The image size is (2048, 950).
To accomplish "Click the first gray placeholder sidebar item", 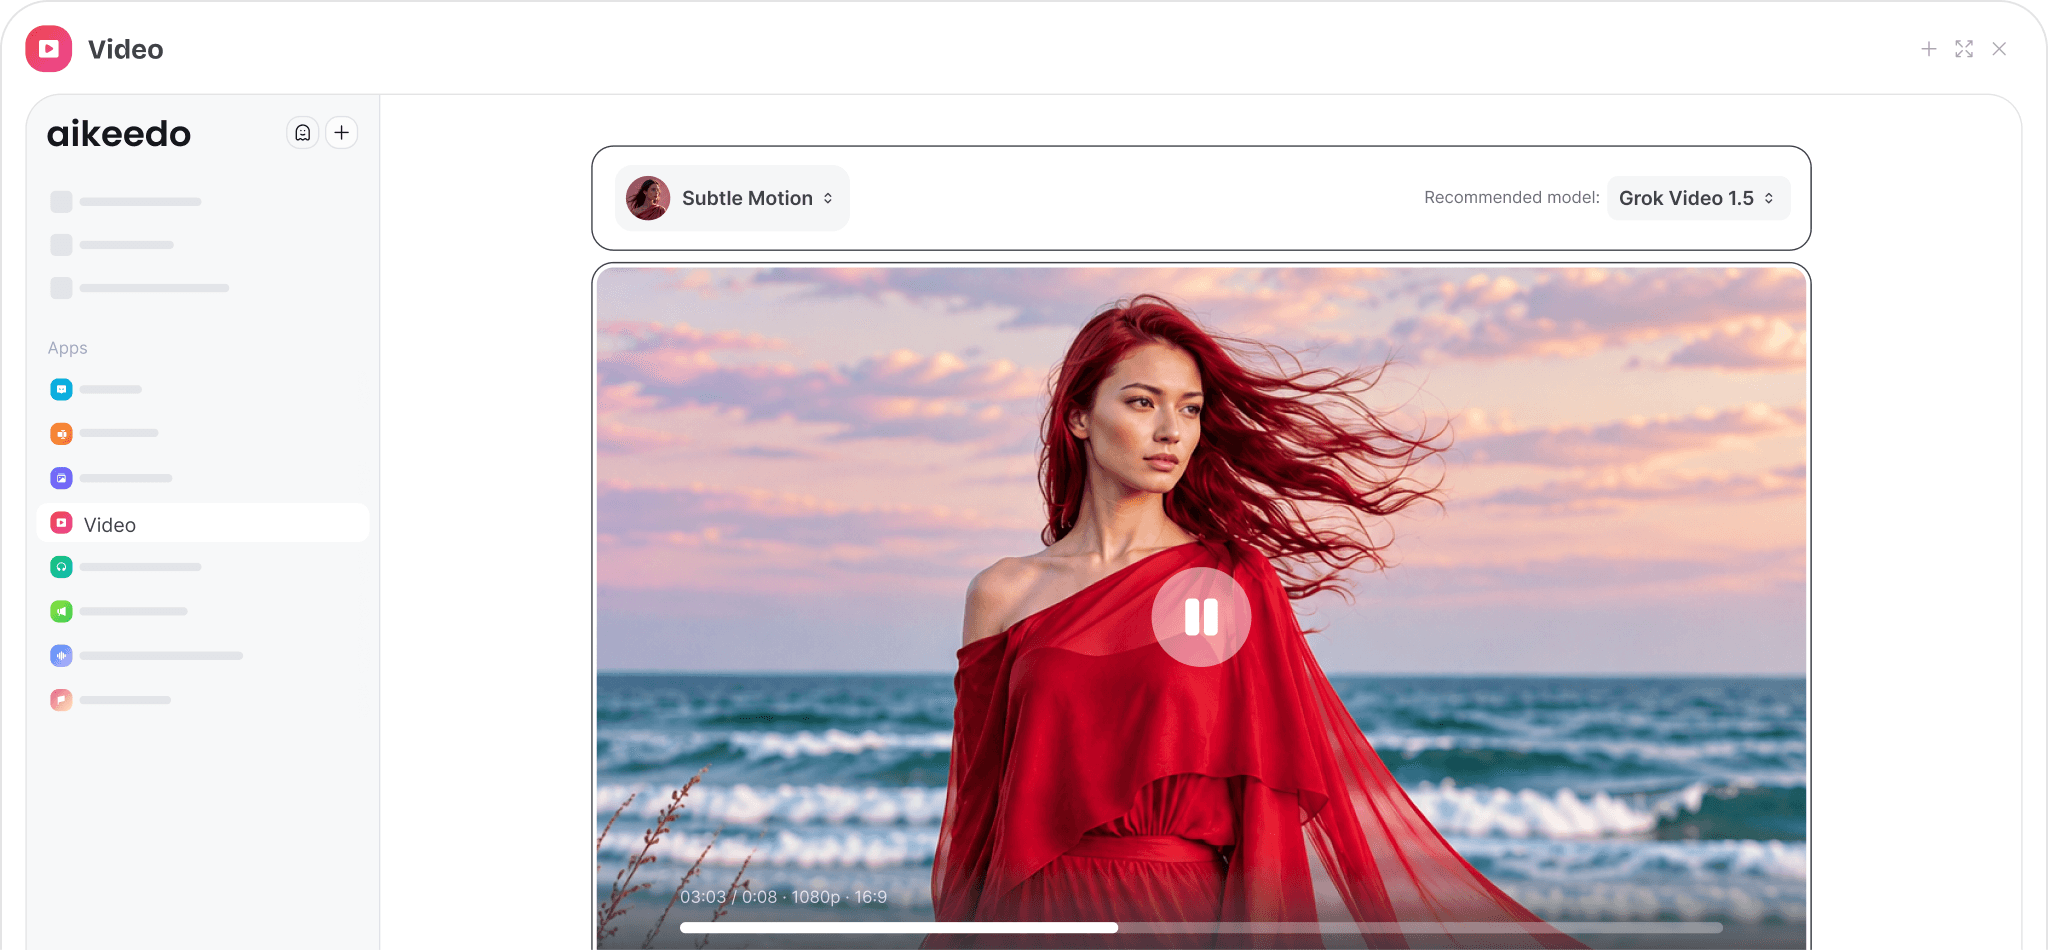I will 126,202.
